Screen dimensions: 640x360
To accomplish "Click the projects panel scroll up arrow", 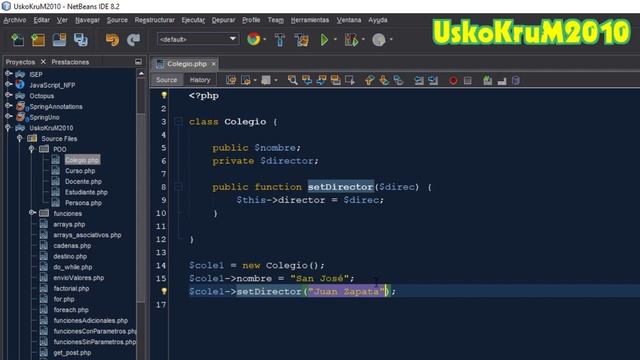I will tap(141, 74).
